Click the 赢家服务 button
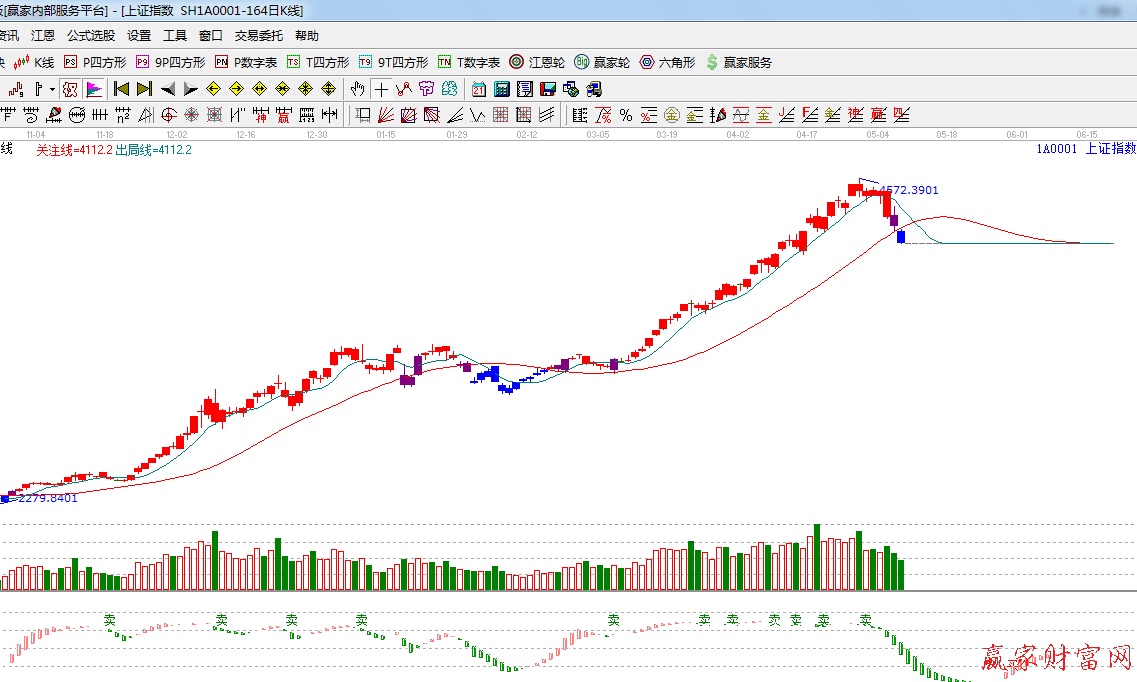The height and width of the screenshot is (682, 1137). pos(739,62)
